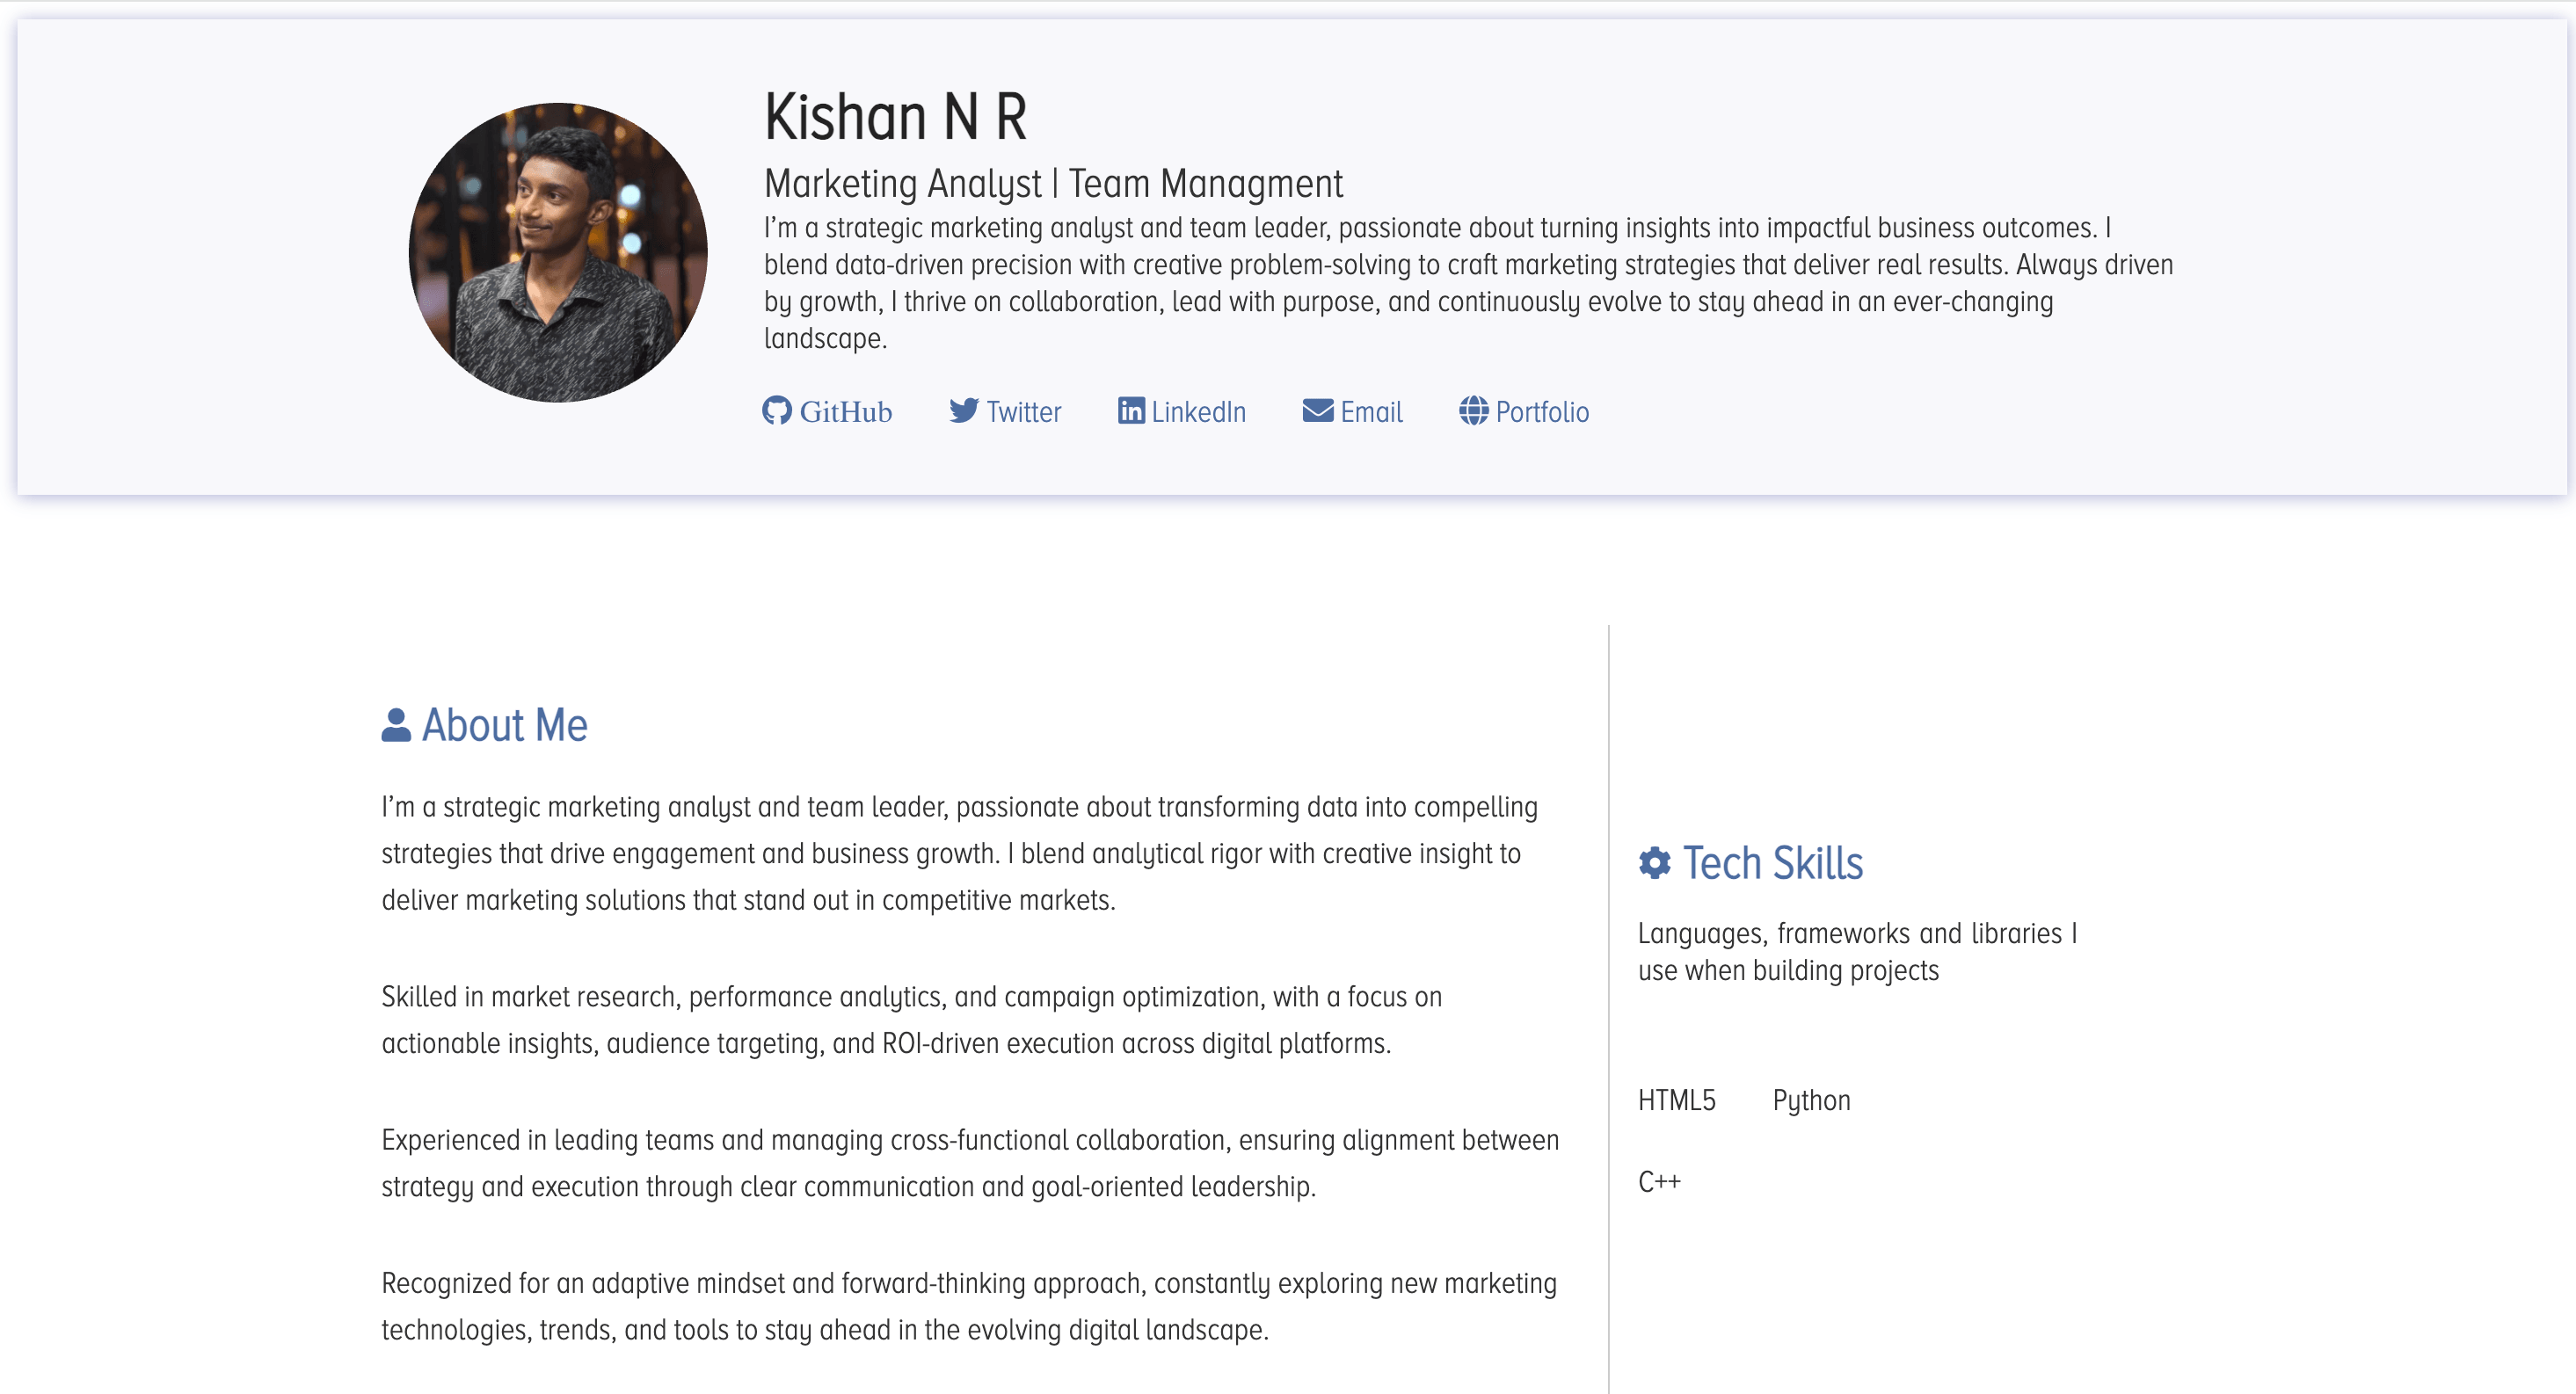Open the LinkedIn profile link
The image size is (2576, 1394).
pyautogui.click(x=1198, y=411)
